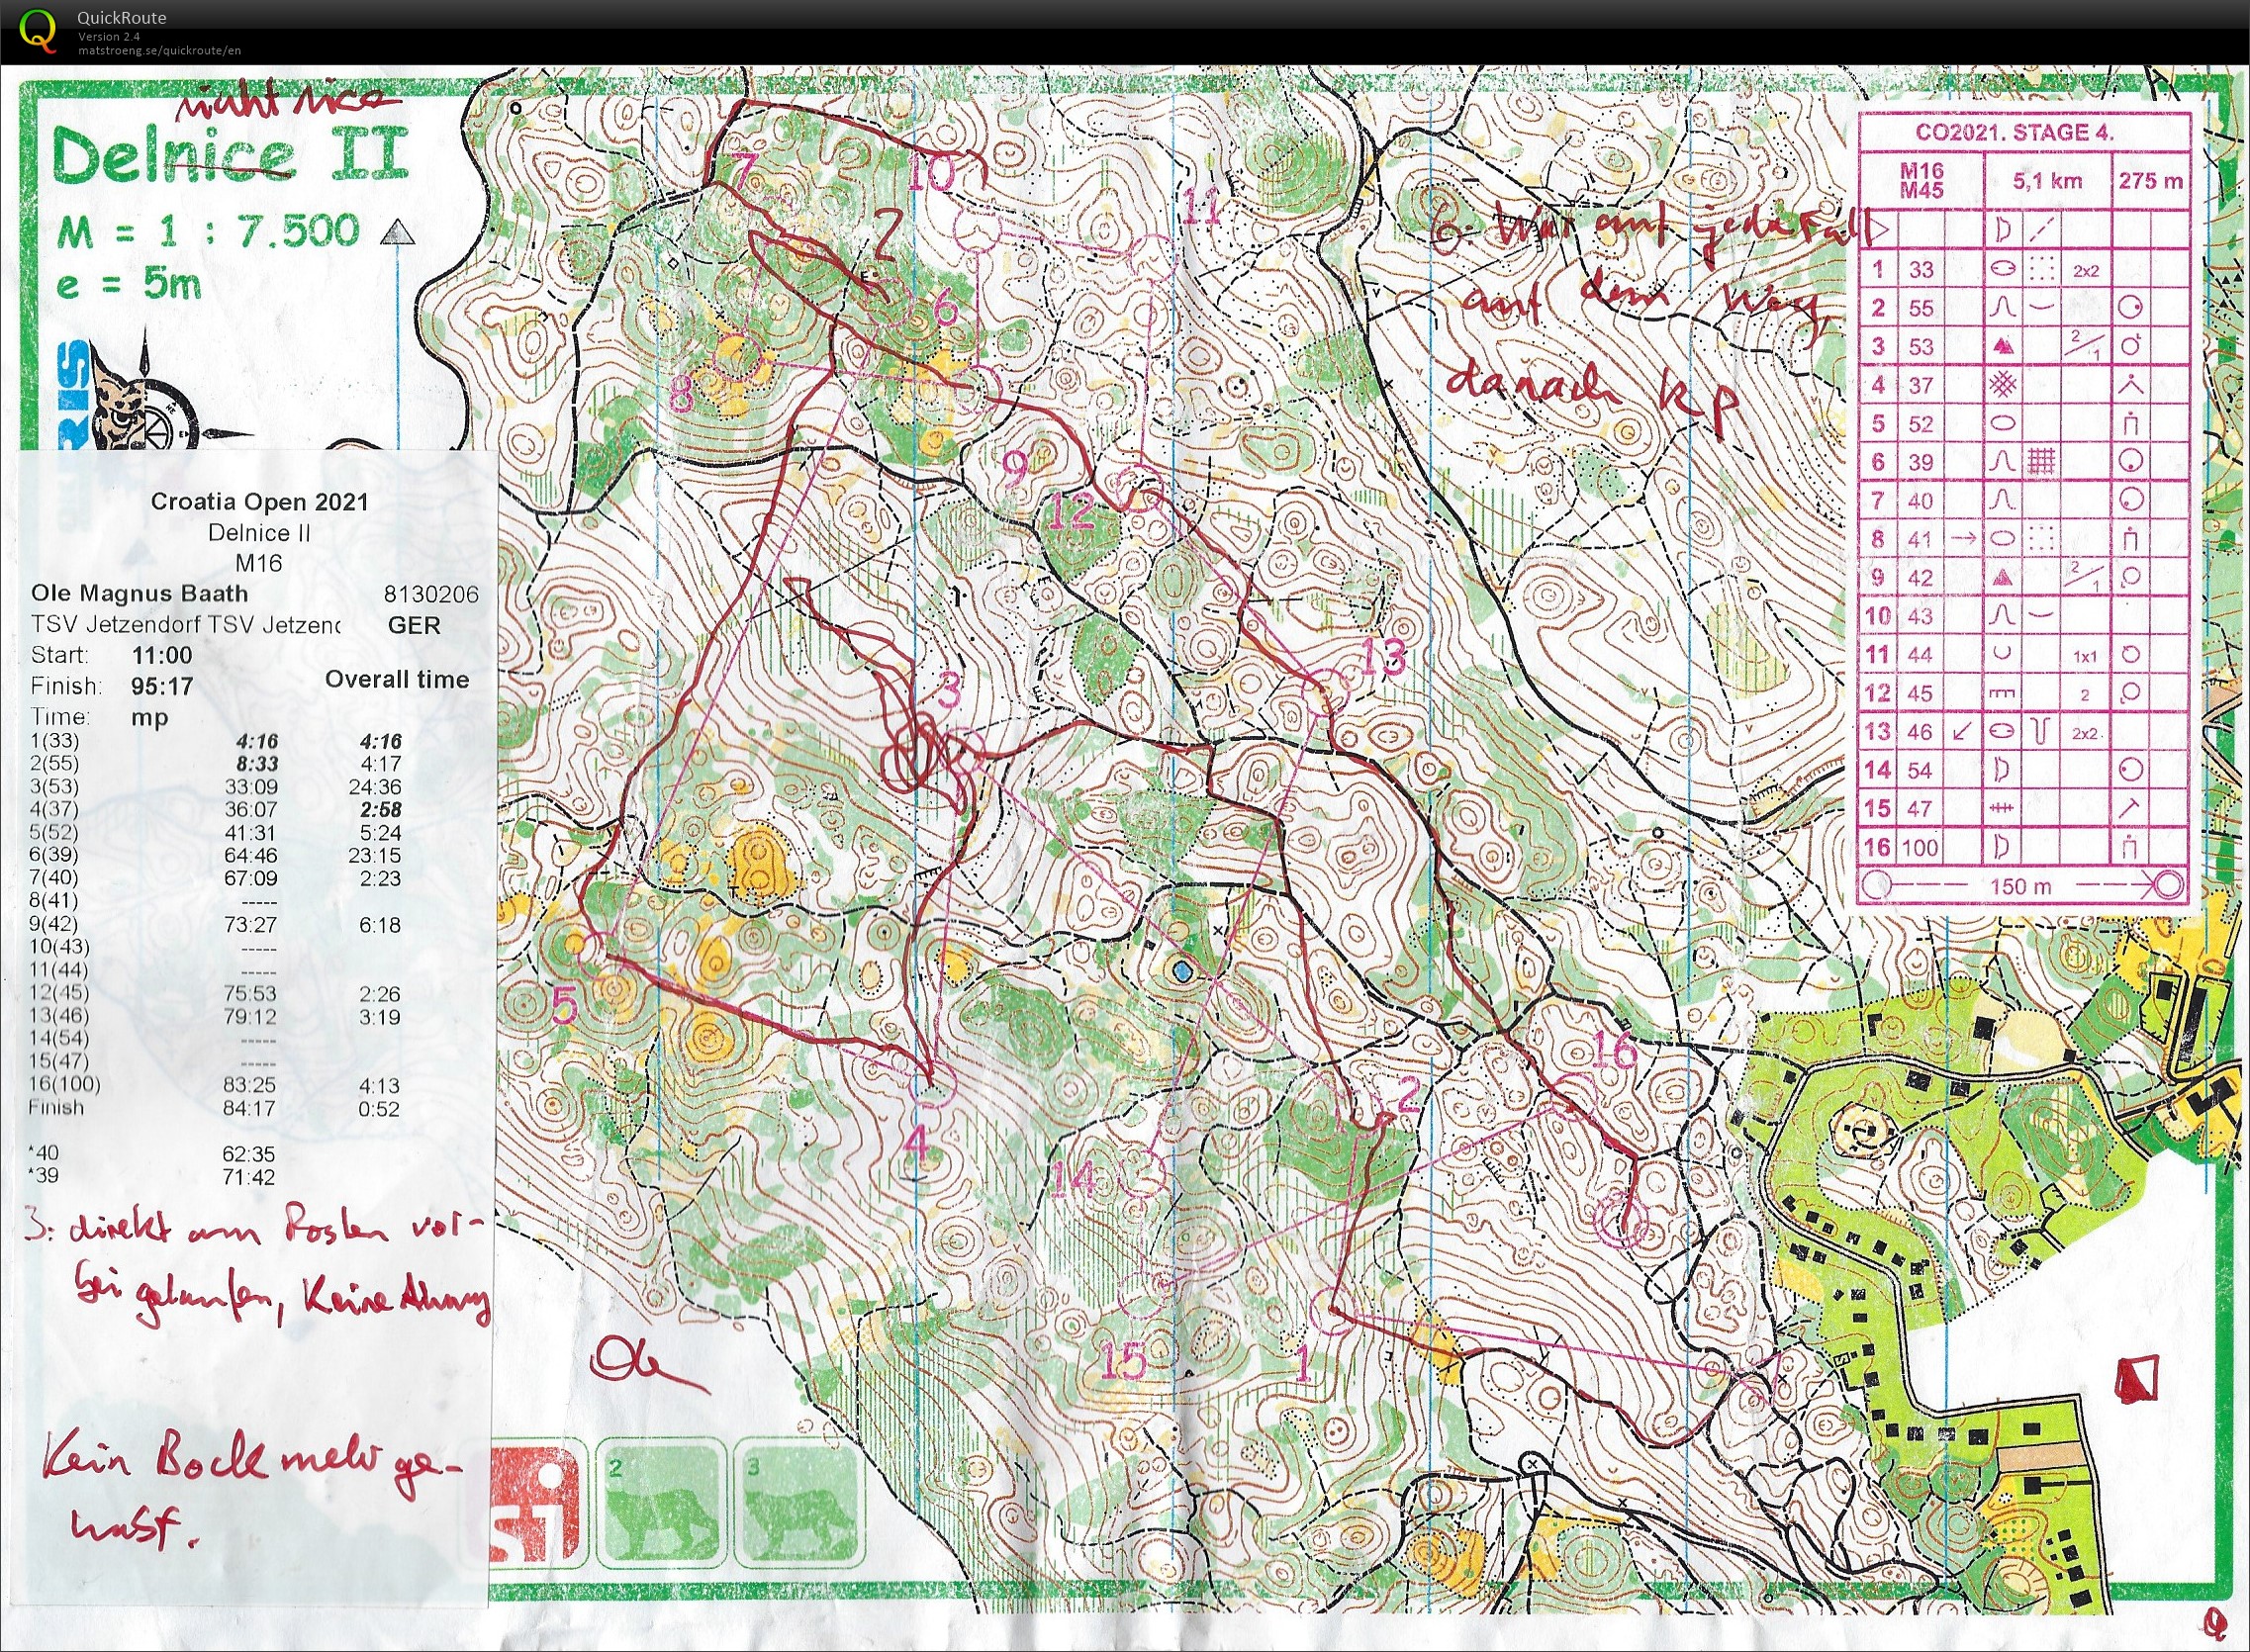Click the Overall time heading in splits
Image resolution: width=2250 pixels, height=1652 pixels.
(x=397, y=680)
